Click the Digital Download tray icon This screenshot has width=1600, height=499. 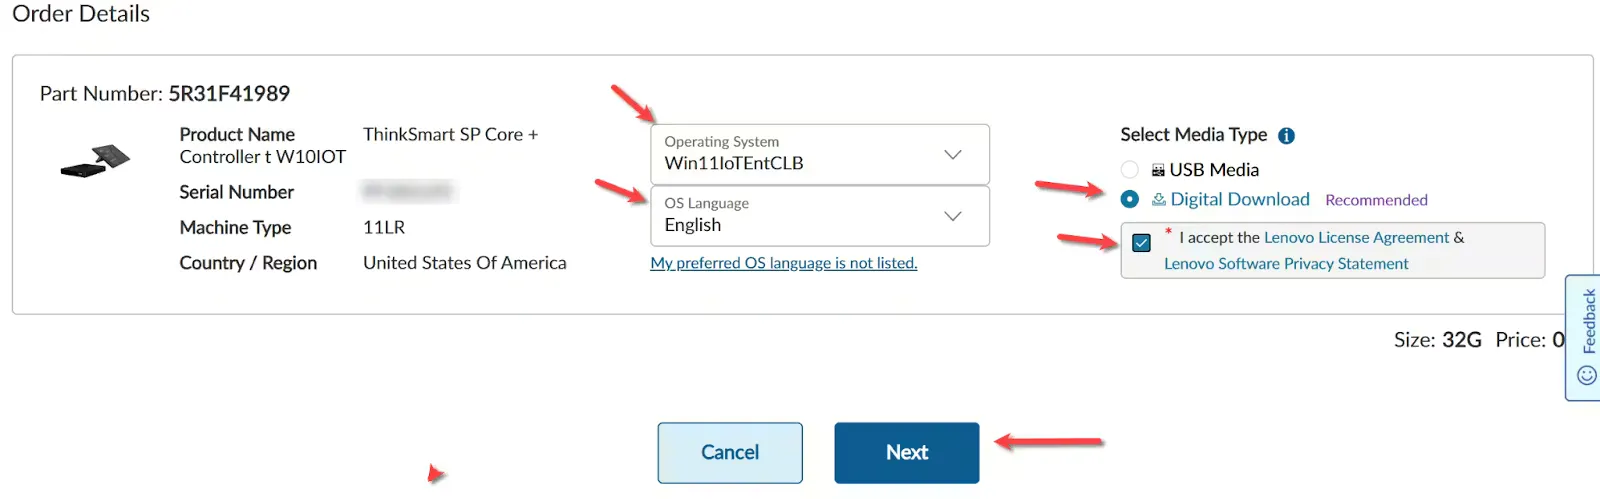[x=1159, y=200]
